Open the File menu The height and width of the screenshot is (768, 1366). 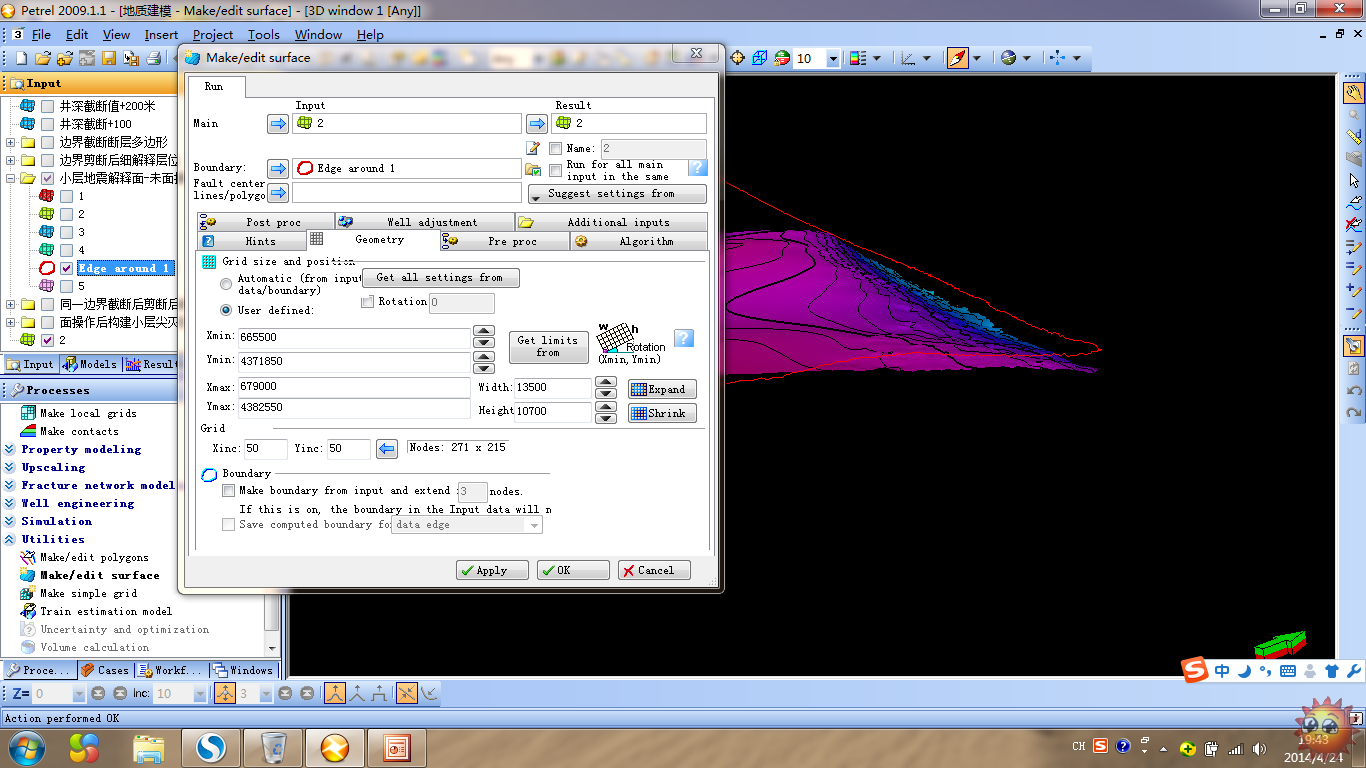tap(41, 34)
